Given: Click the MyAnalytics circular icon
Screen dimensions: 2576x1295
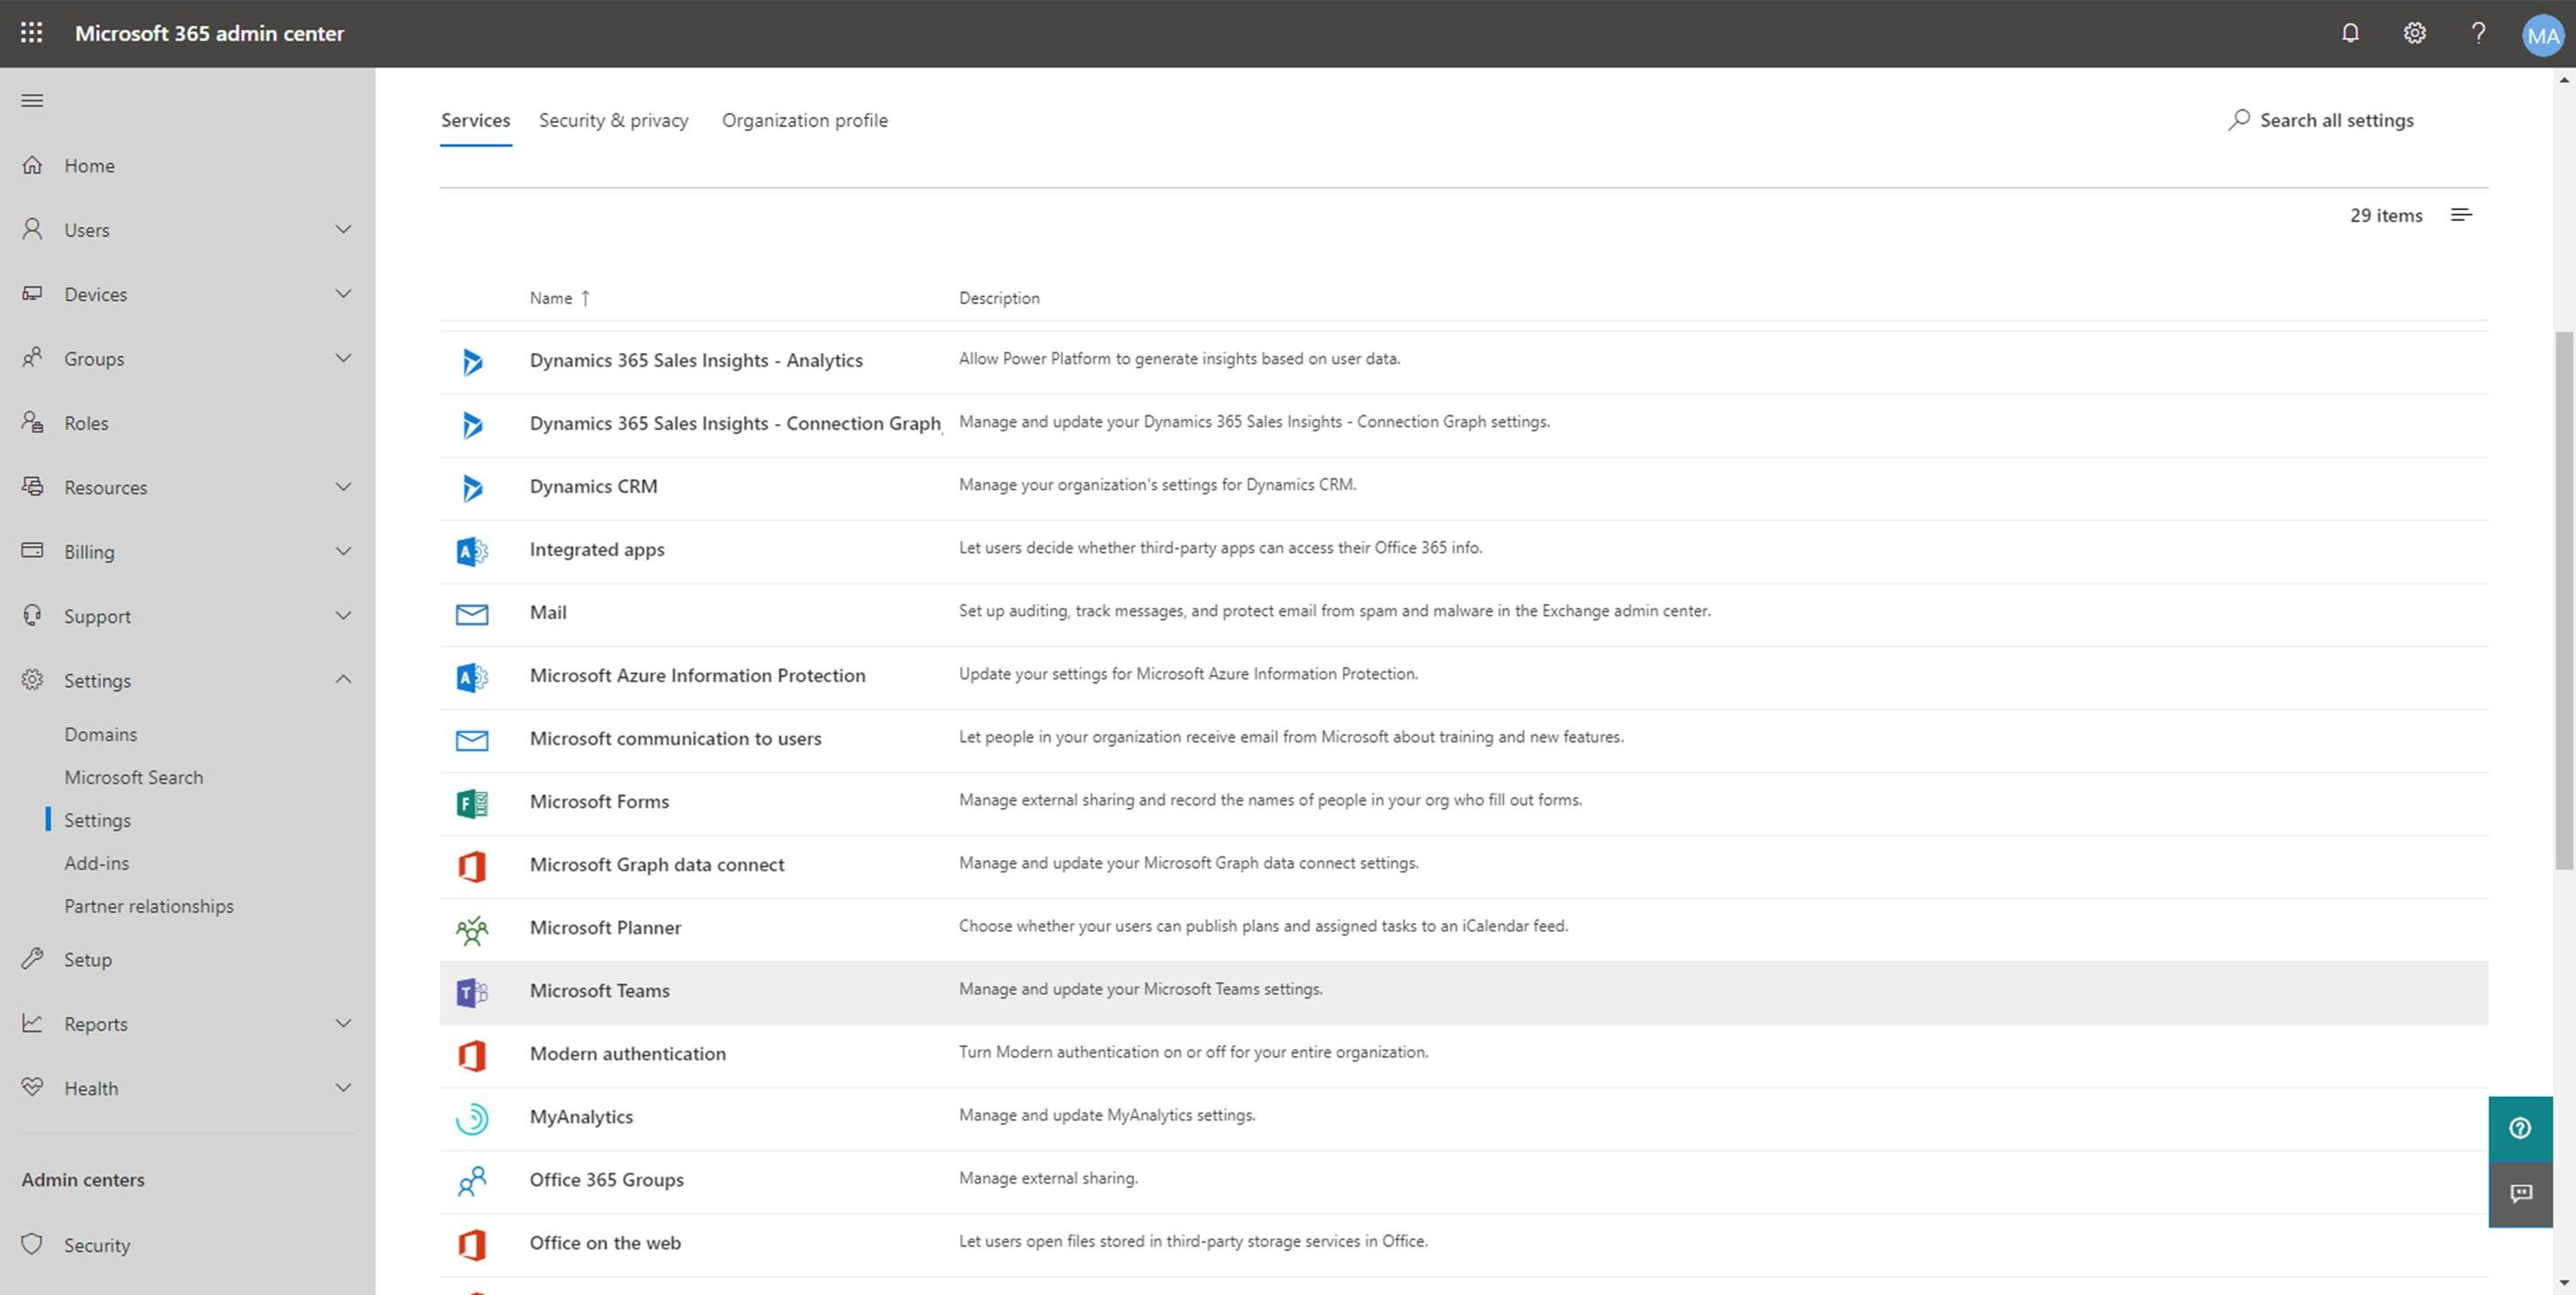Looking at the screenshot, I should 472,1116.
